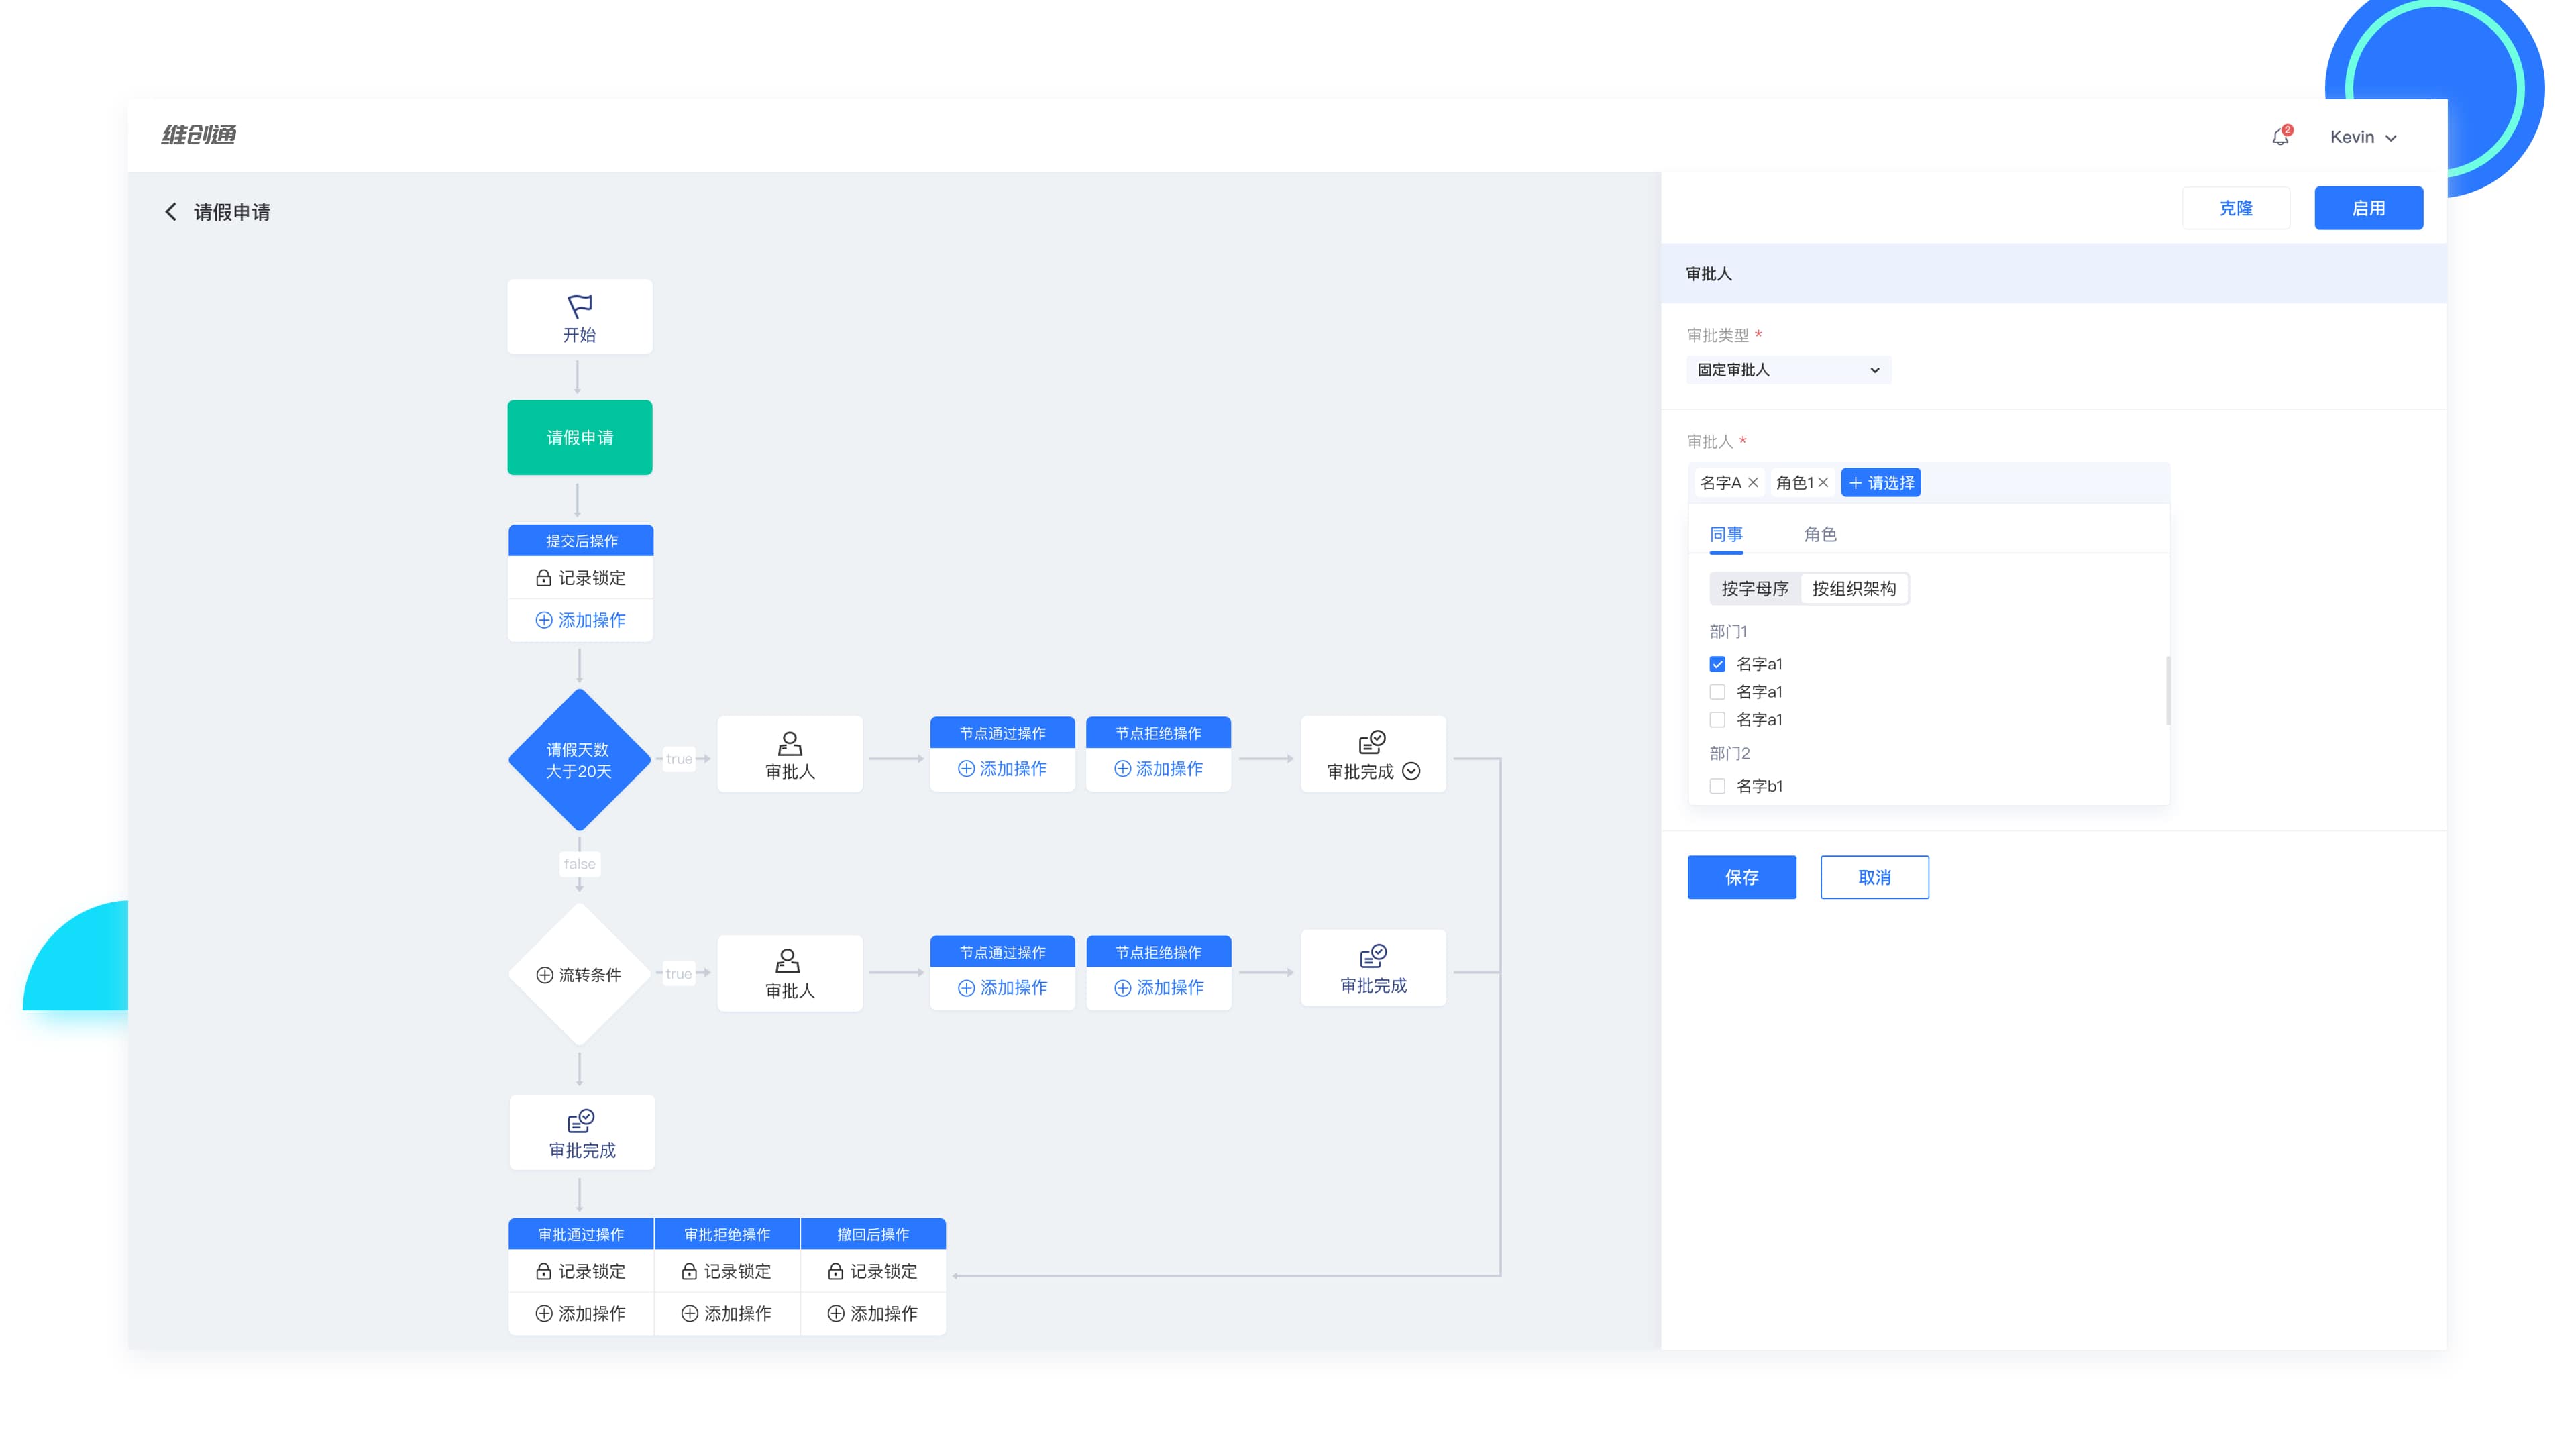2576x1449 pixels.
Task: Switch to the 角色 tab
Action: pyautogui.click(x=1820, y=534)
